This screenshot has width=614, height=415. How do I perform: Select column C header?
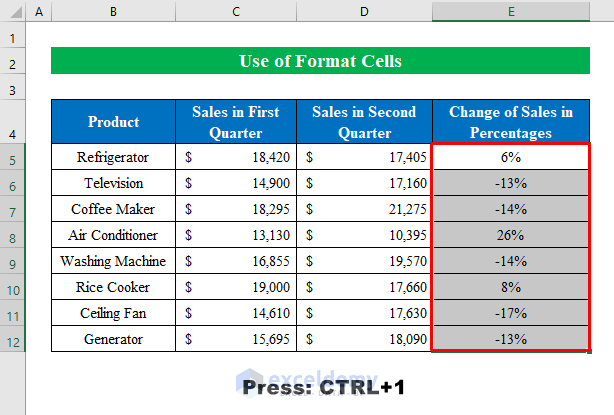point(236,11)
